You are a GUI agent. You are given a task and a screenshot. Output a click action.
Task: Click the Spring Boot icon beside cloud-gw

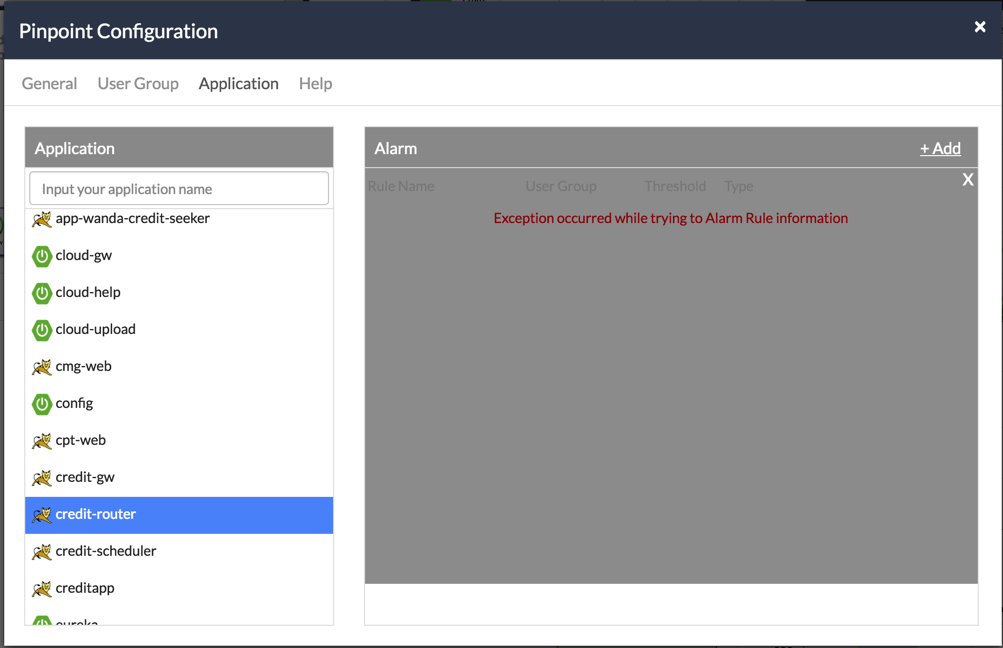pos(42,257)
